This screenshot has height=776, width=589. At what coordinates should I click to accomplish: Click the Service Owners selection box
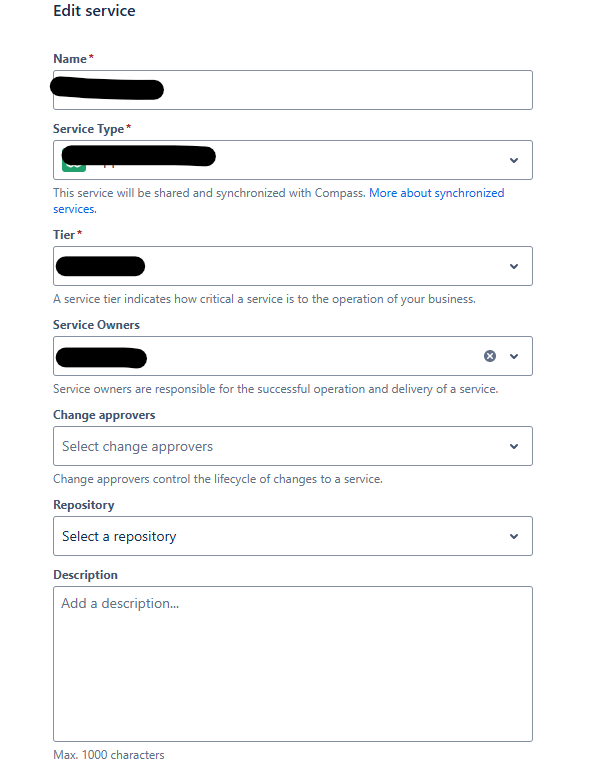(x=293, y=356)
